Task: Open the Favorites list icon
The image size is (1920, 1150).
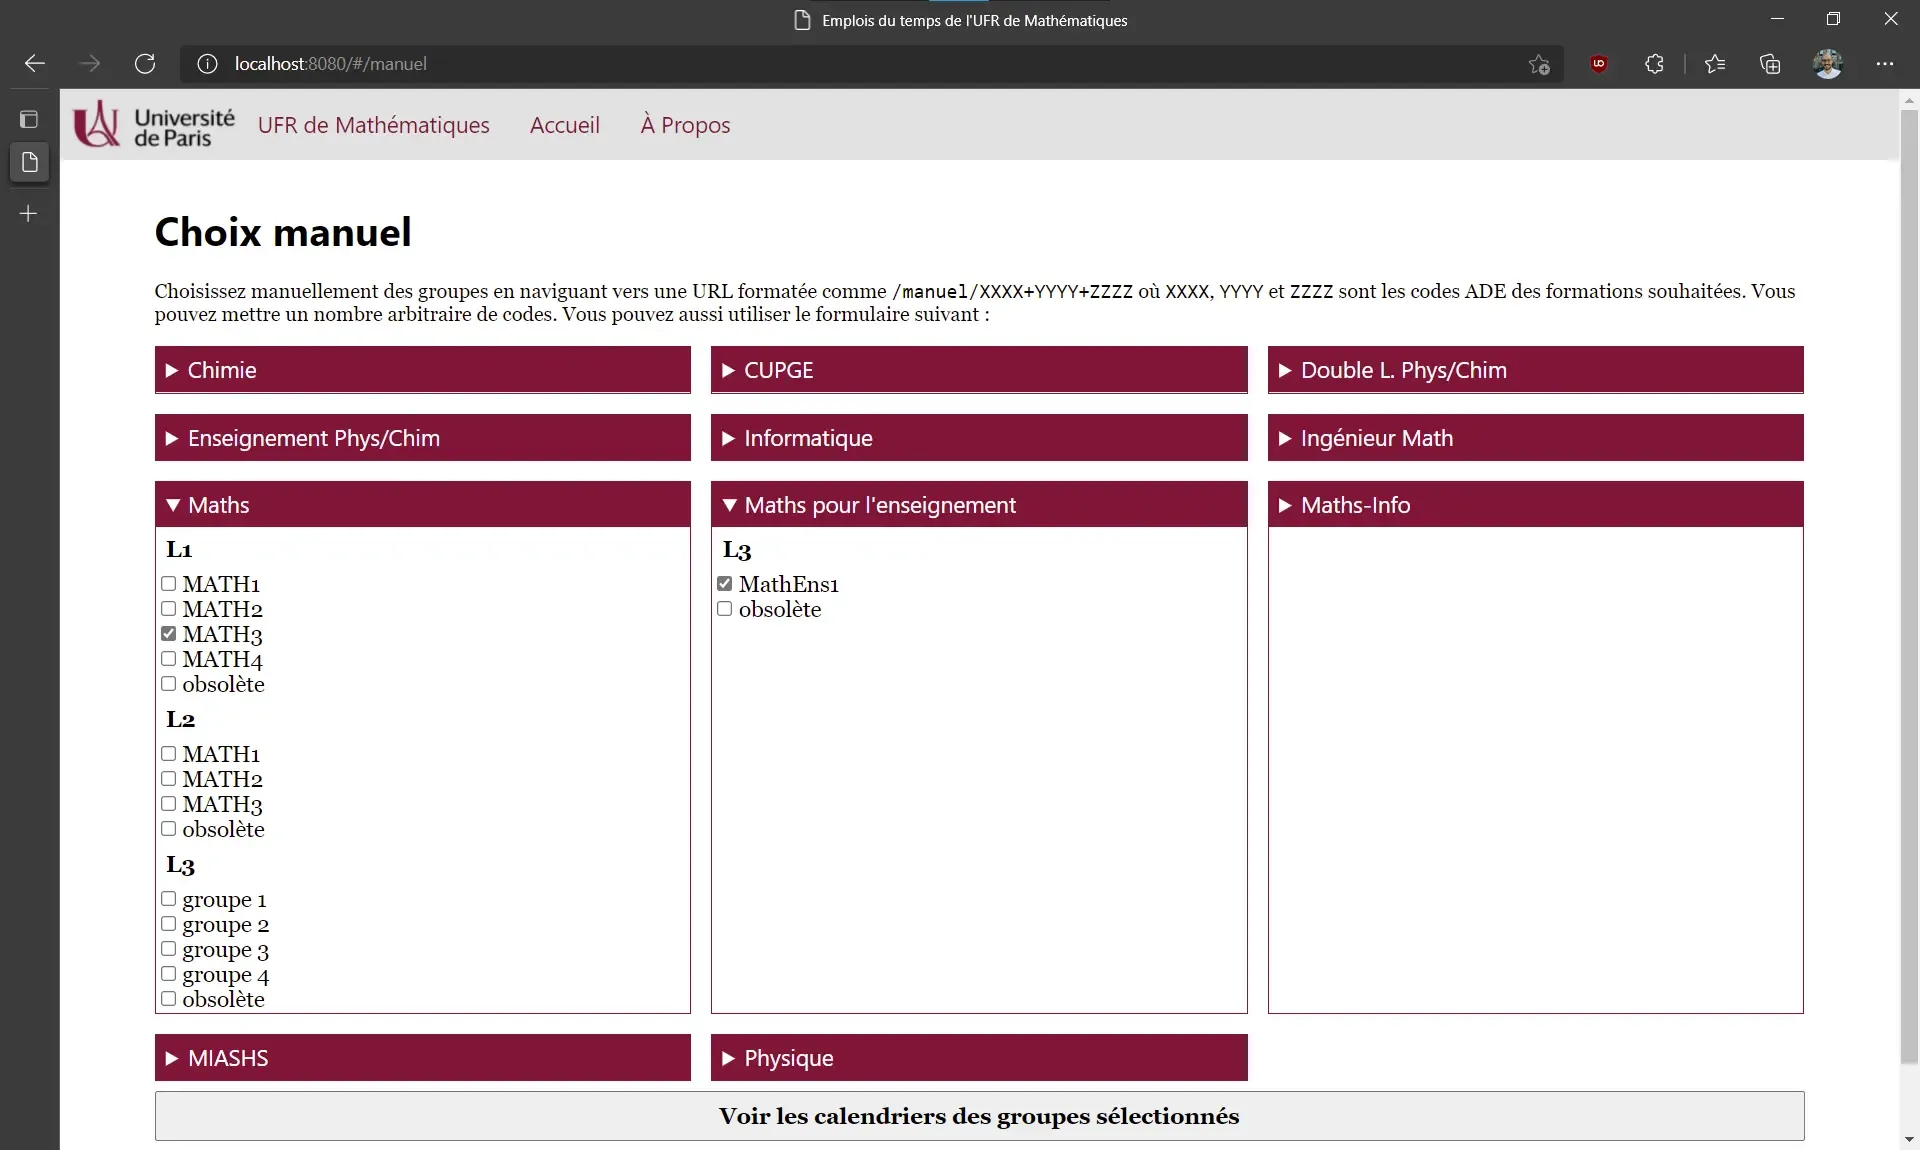Action: (1714, 63)
